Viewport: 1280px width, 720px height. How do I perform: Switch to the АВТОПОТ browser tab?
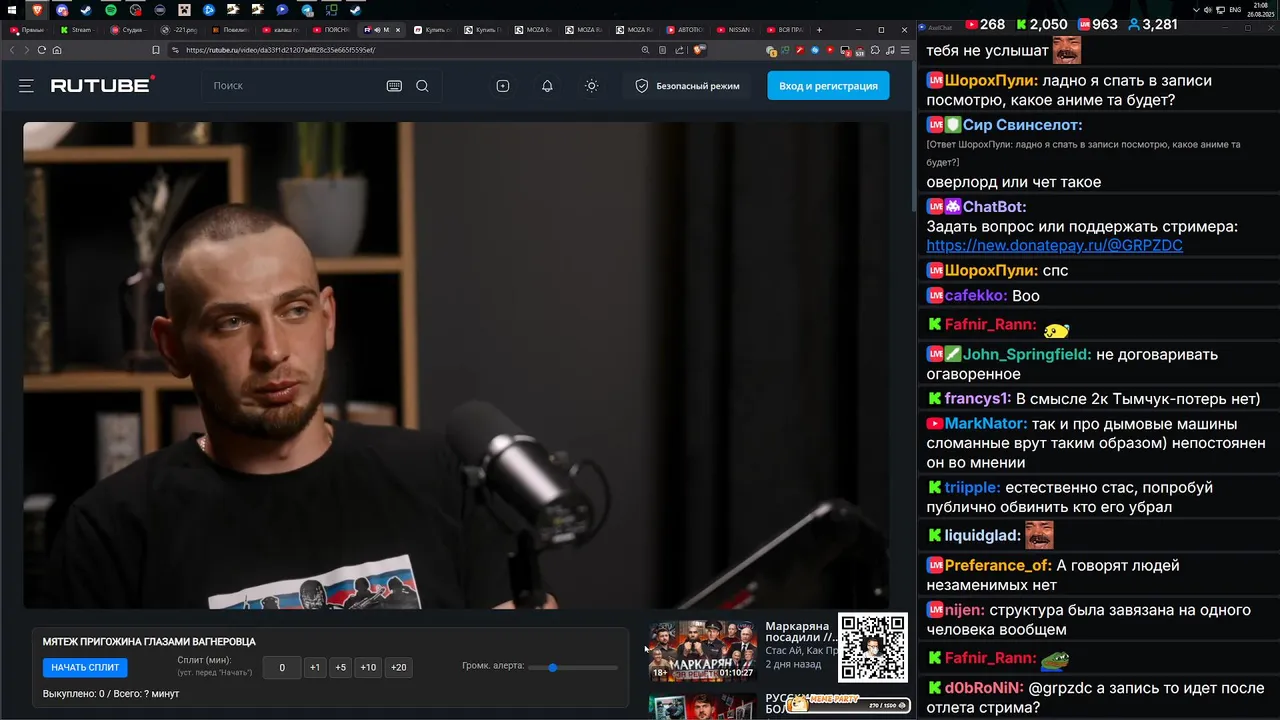(687, 30)
